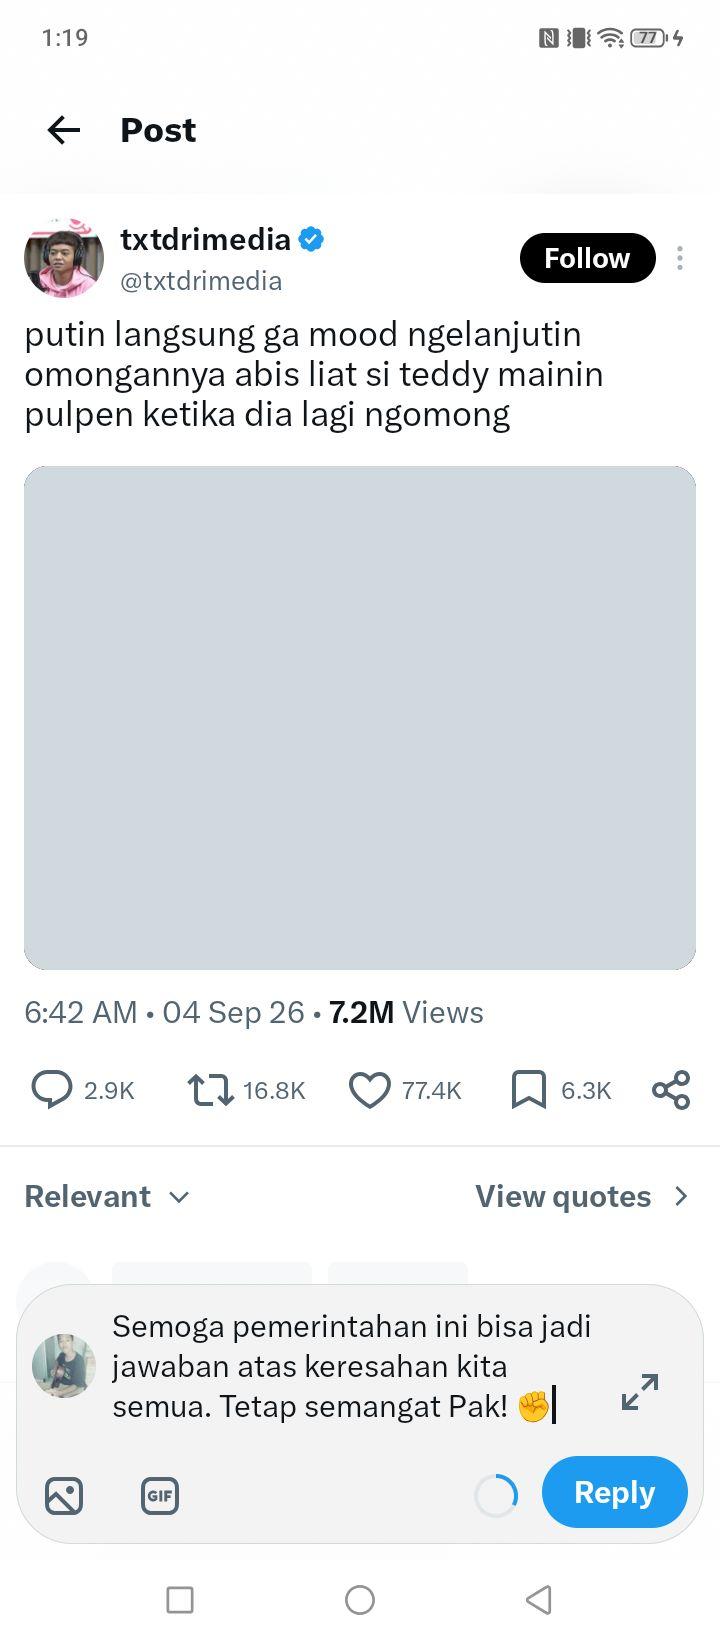The height and width of the screenshot is (1640, 720).
Task: Tap the reply text field
Action: point(352,1366)
